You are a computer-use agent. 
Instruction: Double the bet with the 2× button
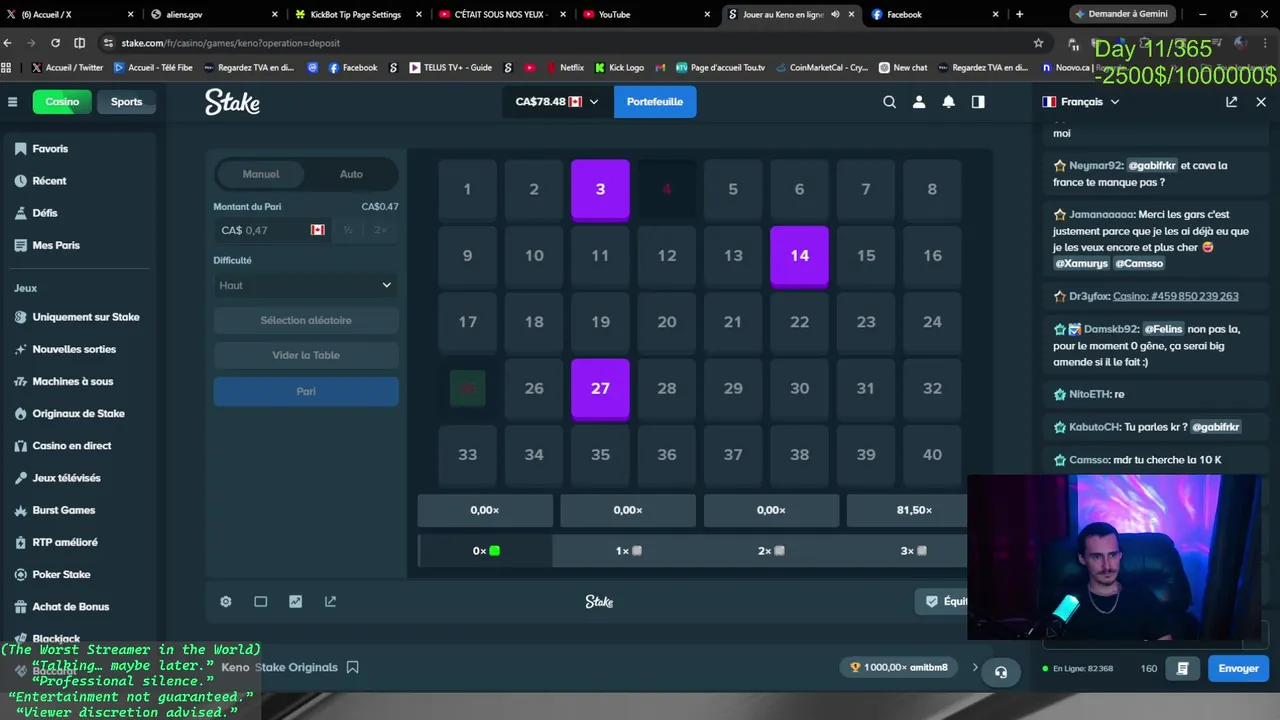380,230
